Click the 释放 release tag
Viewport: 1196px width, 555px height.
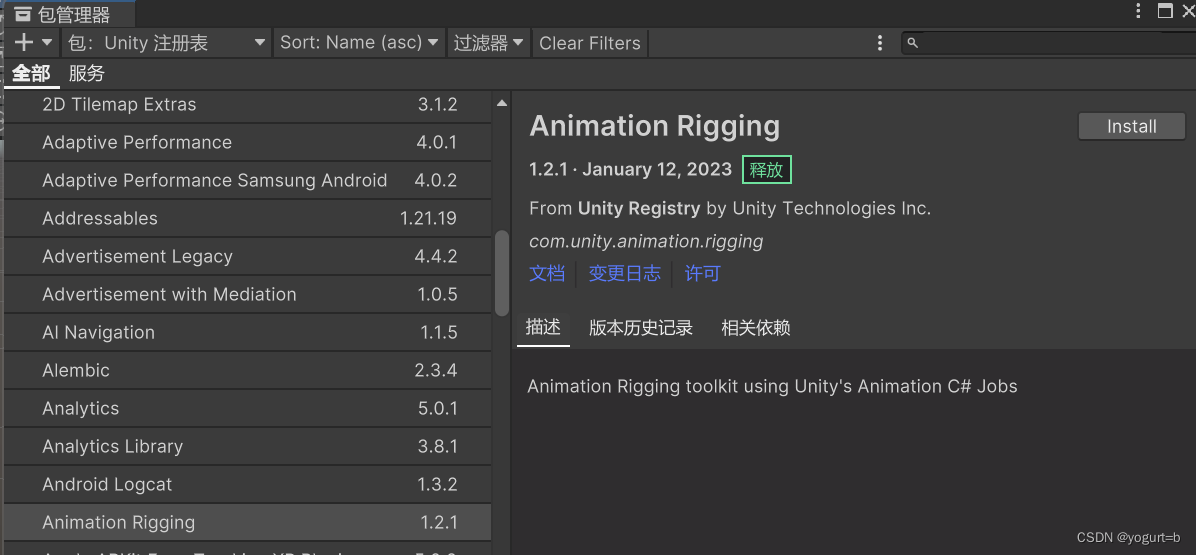coord(767,169)
